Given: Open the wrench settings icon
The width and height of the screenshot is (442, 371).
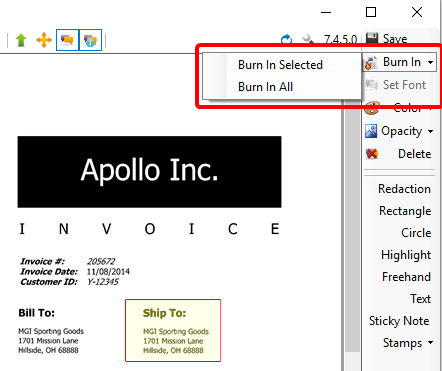Looking at the screenshot, I should pyautogui.click(x=308, y=39).
